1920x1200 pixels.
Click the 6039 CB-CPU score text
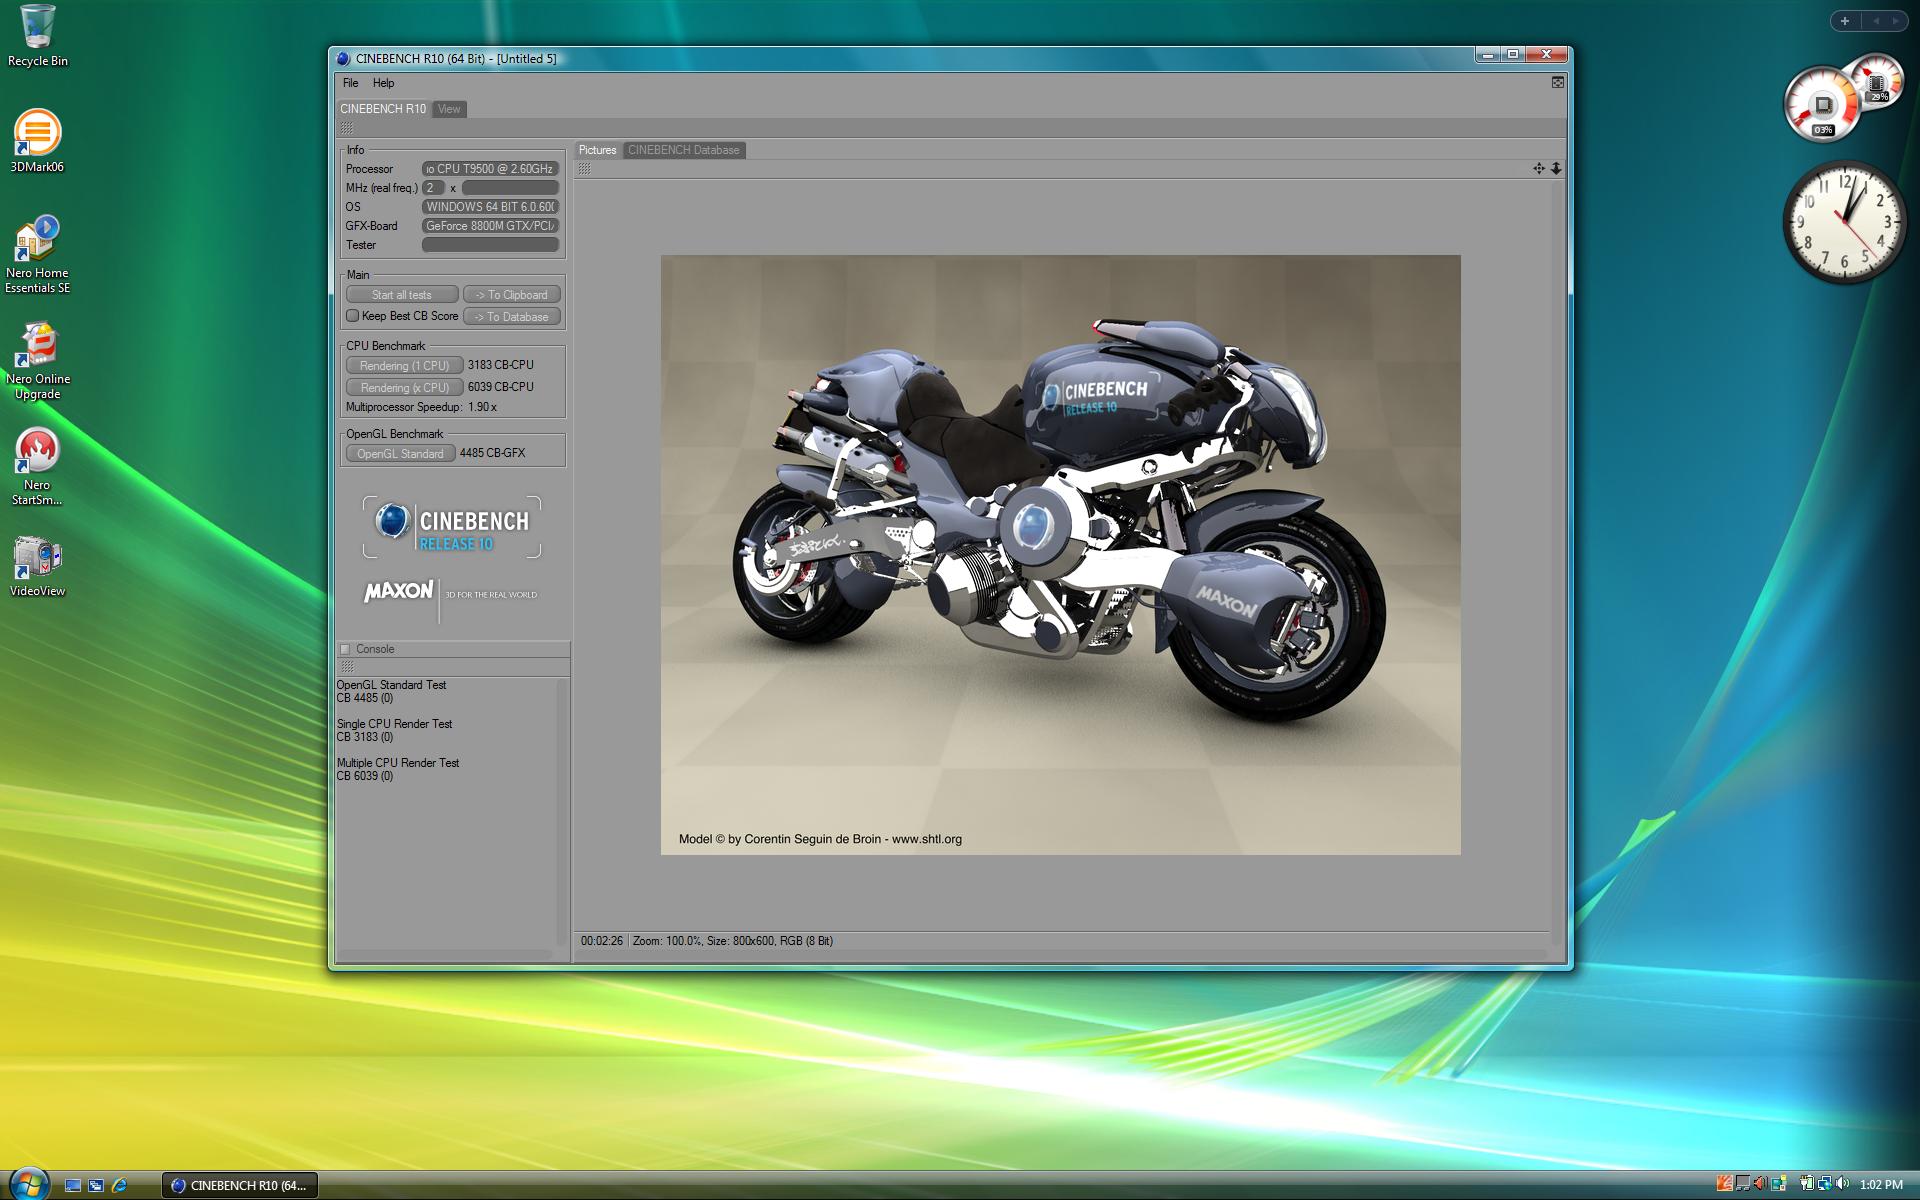point(500,387)
